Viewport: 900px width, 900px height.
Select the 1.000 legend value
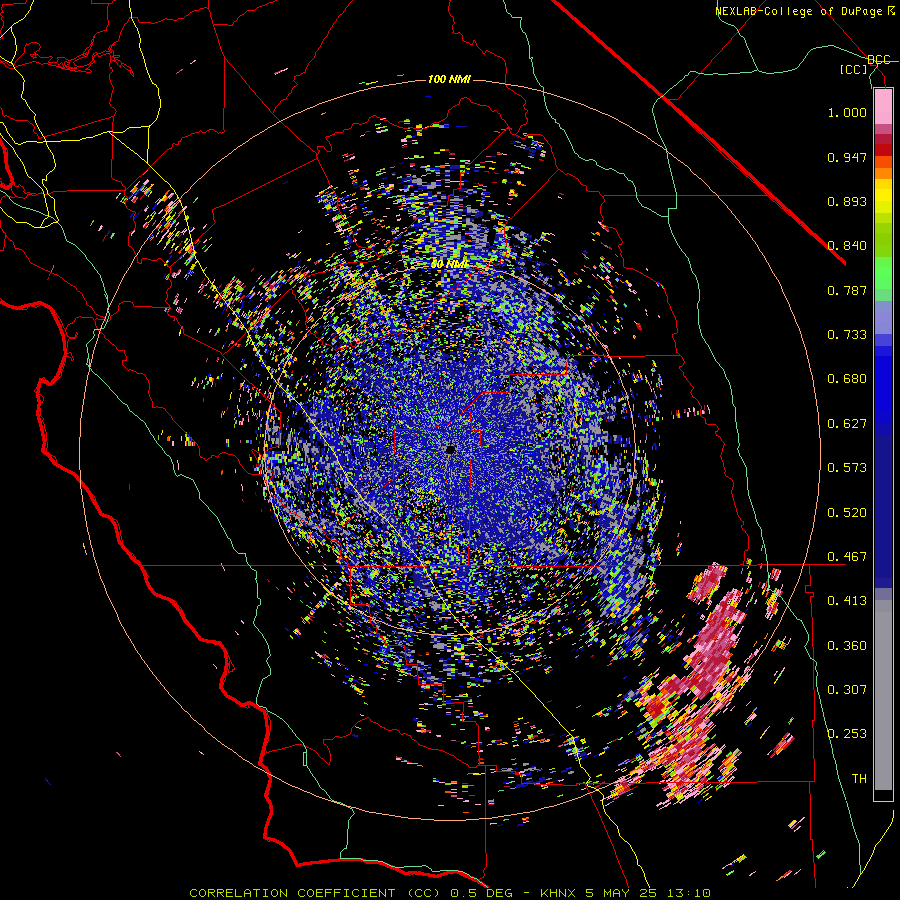847,112
